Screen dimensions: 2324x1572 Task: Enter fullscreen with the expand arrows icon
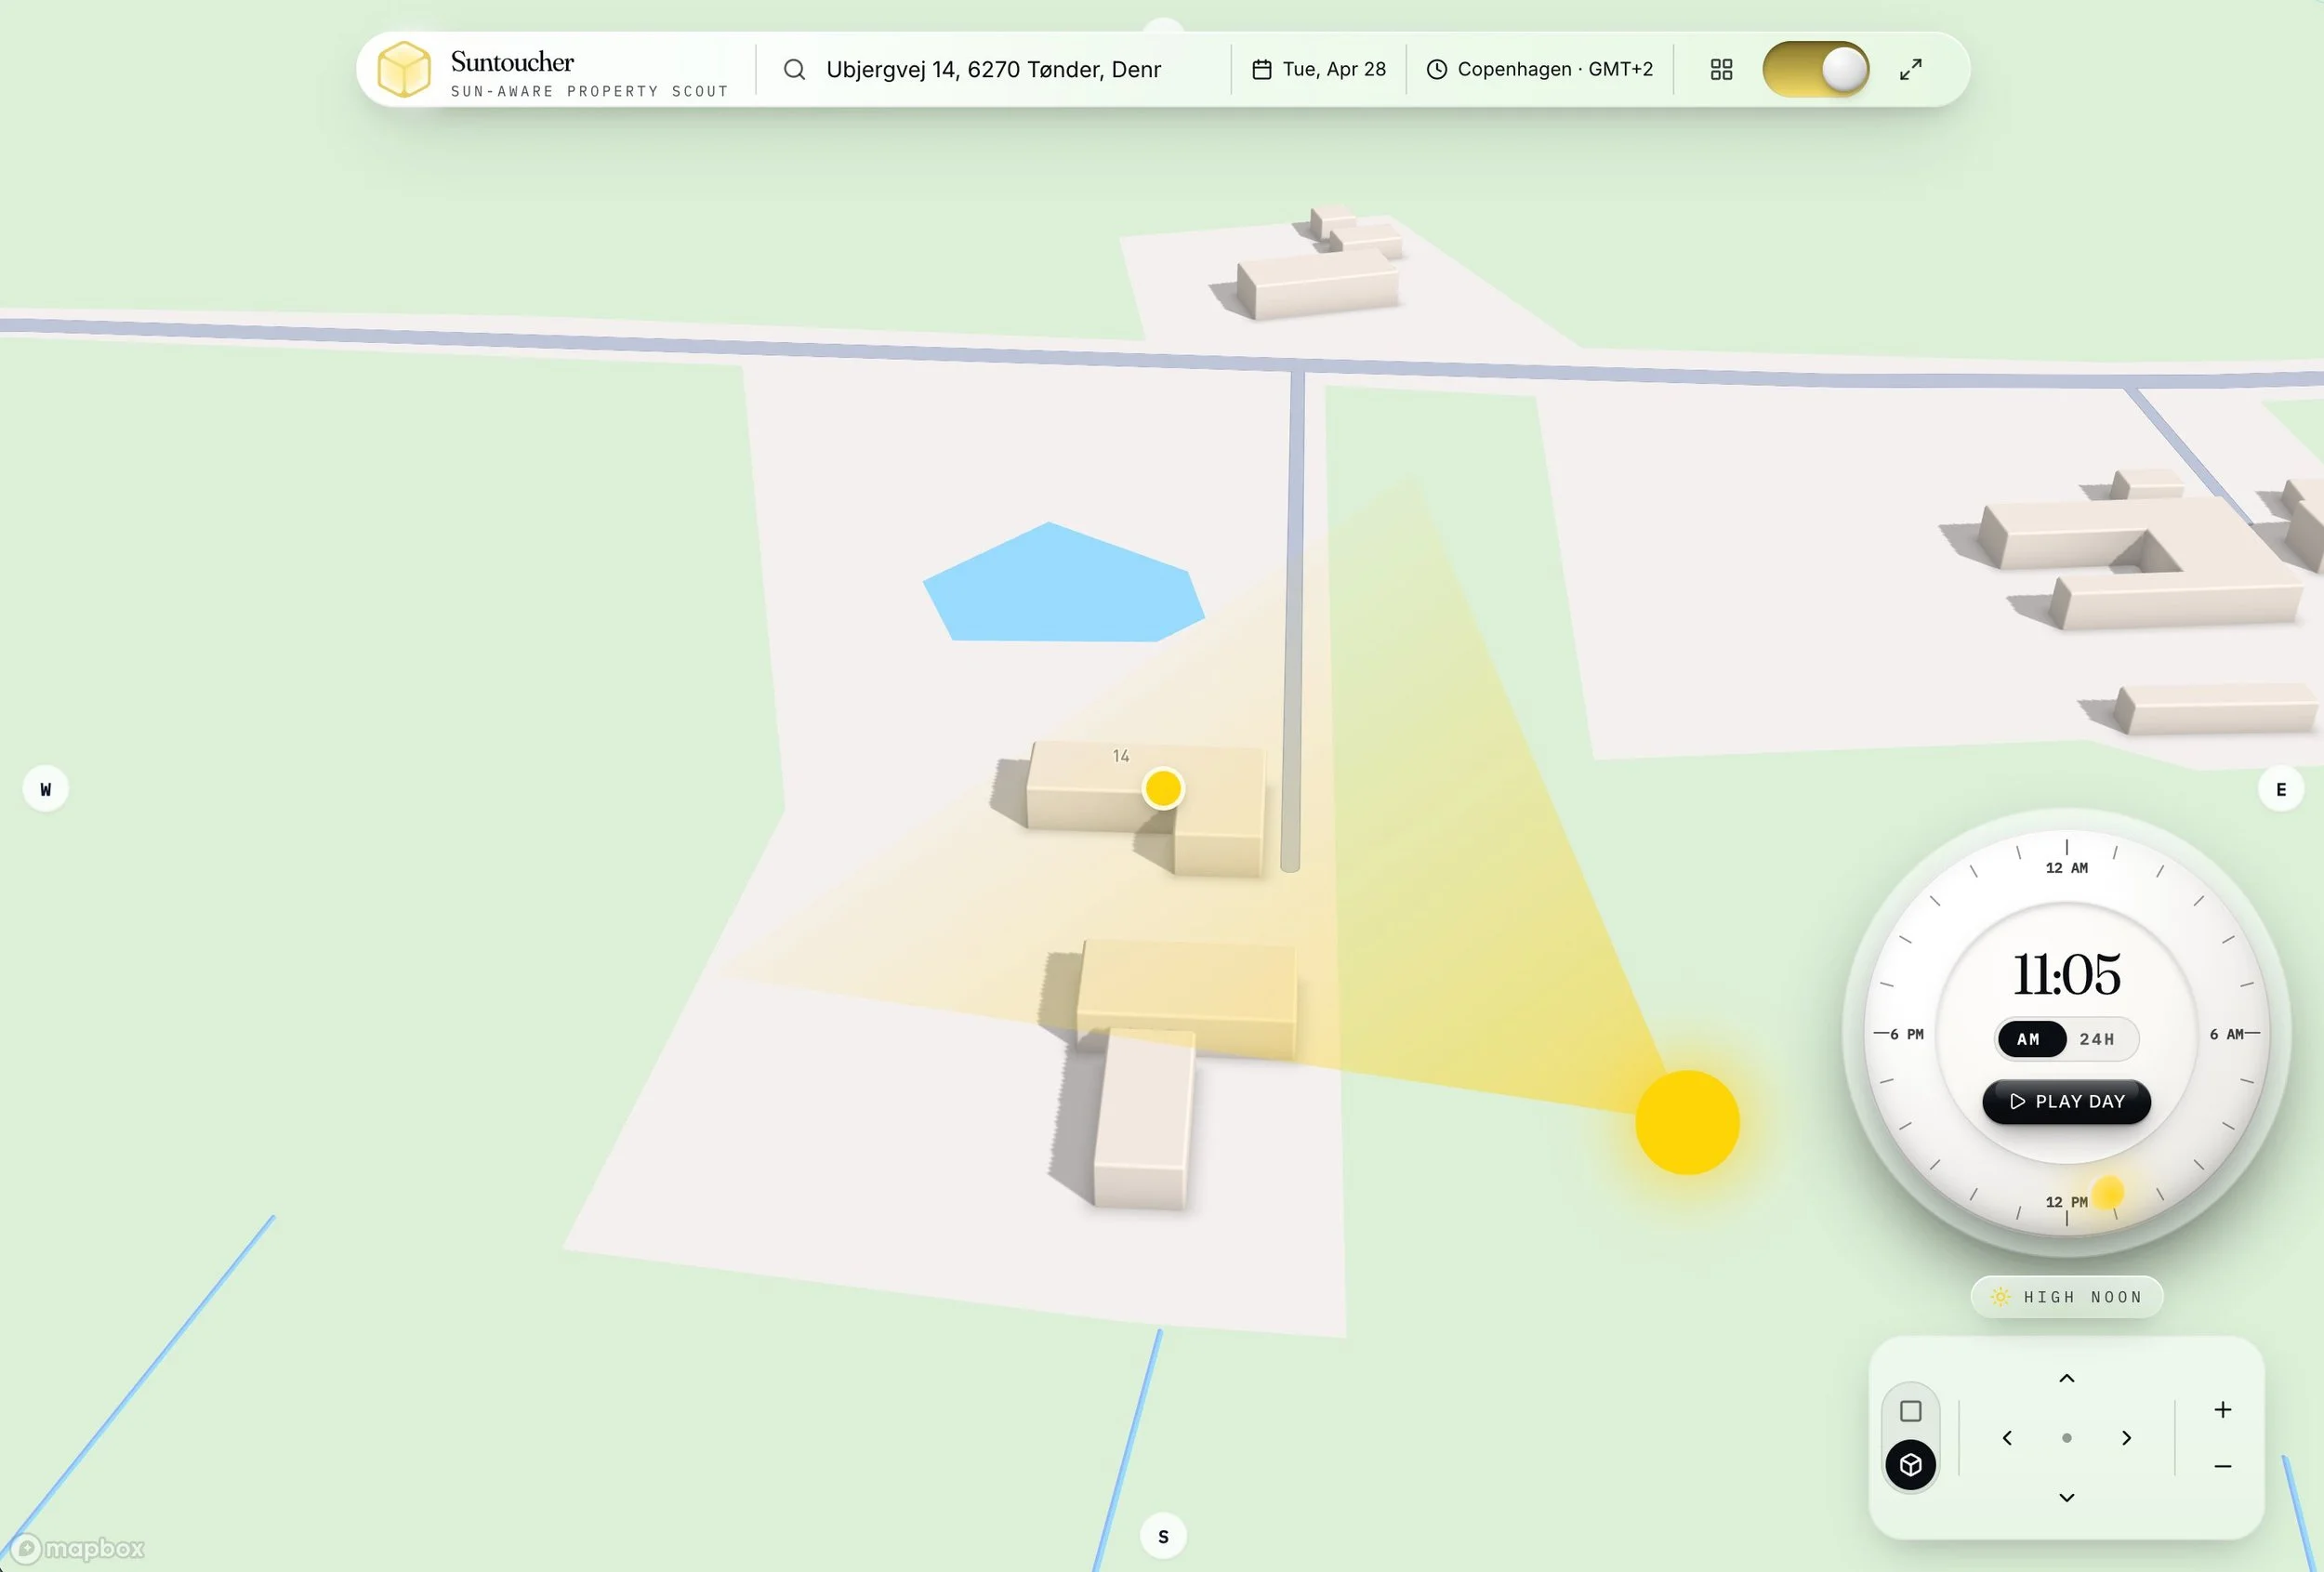coord(1910,69)
